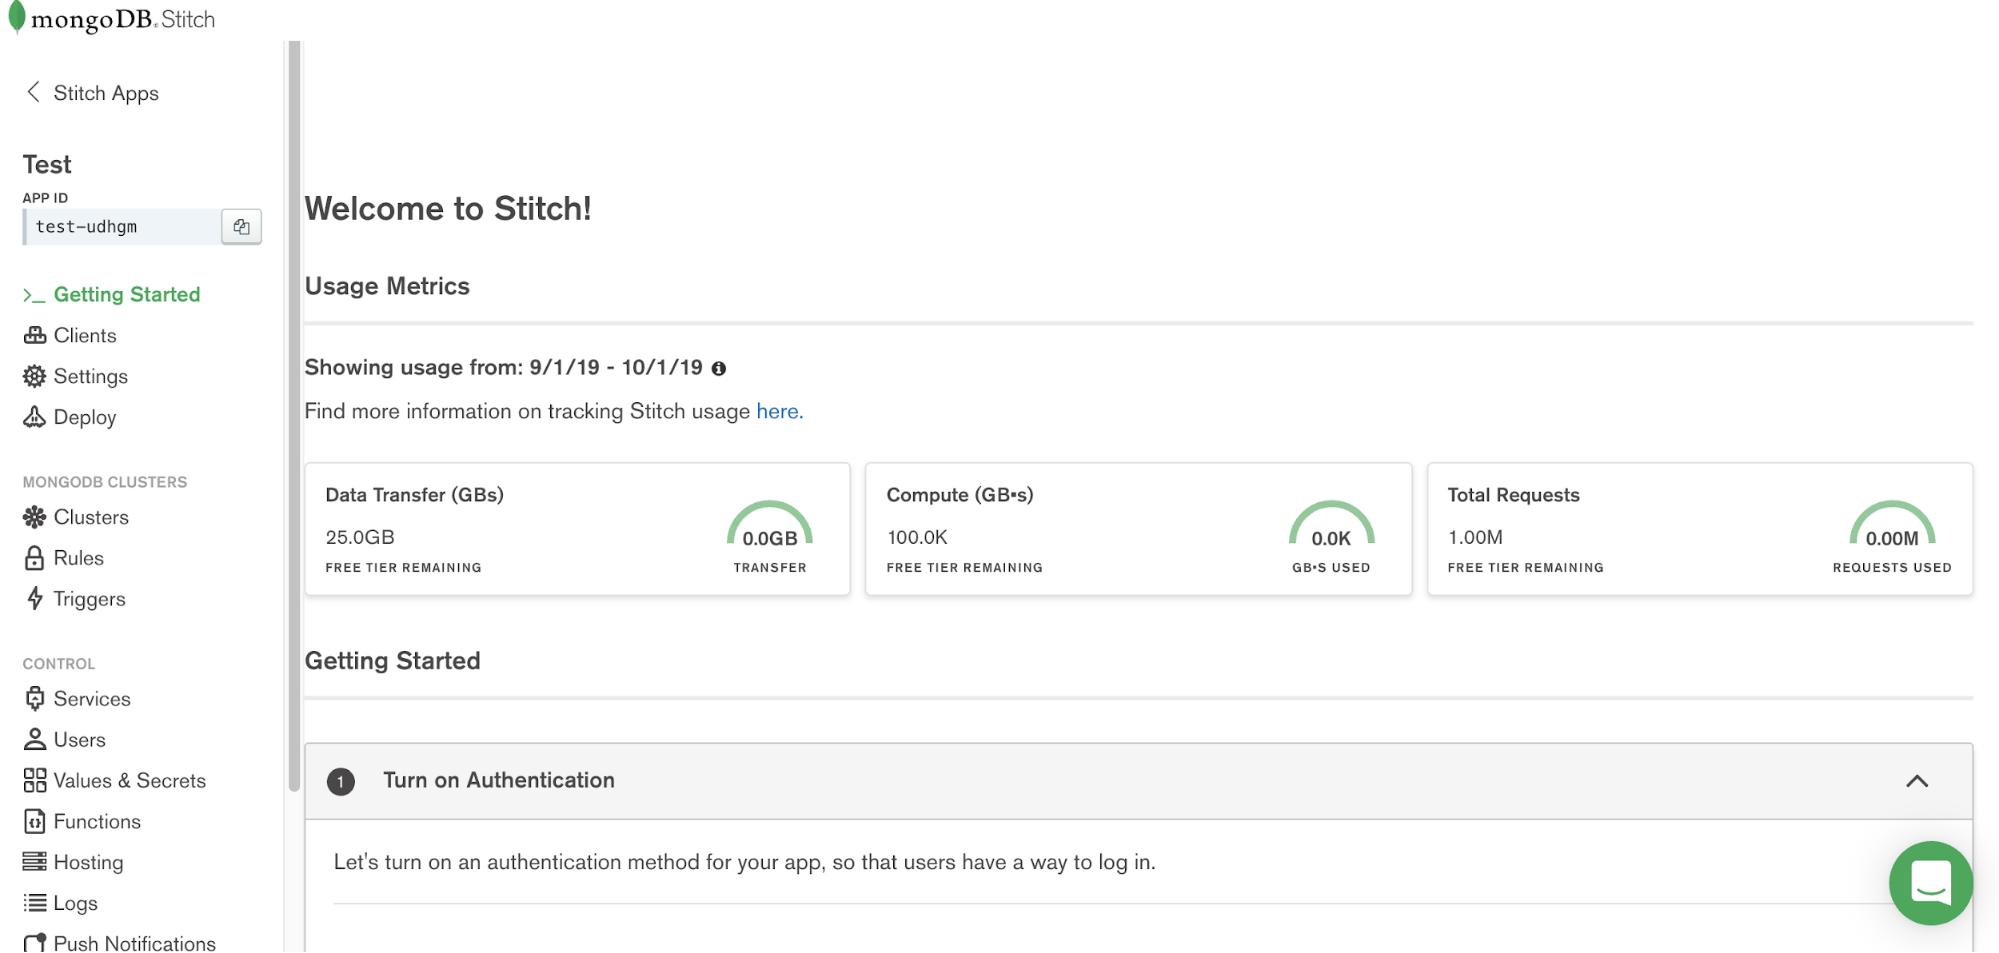Click the Functions file icon

coord(35,821)
